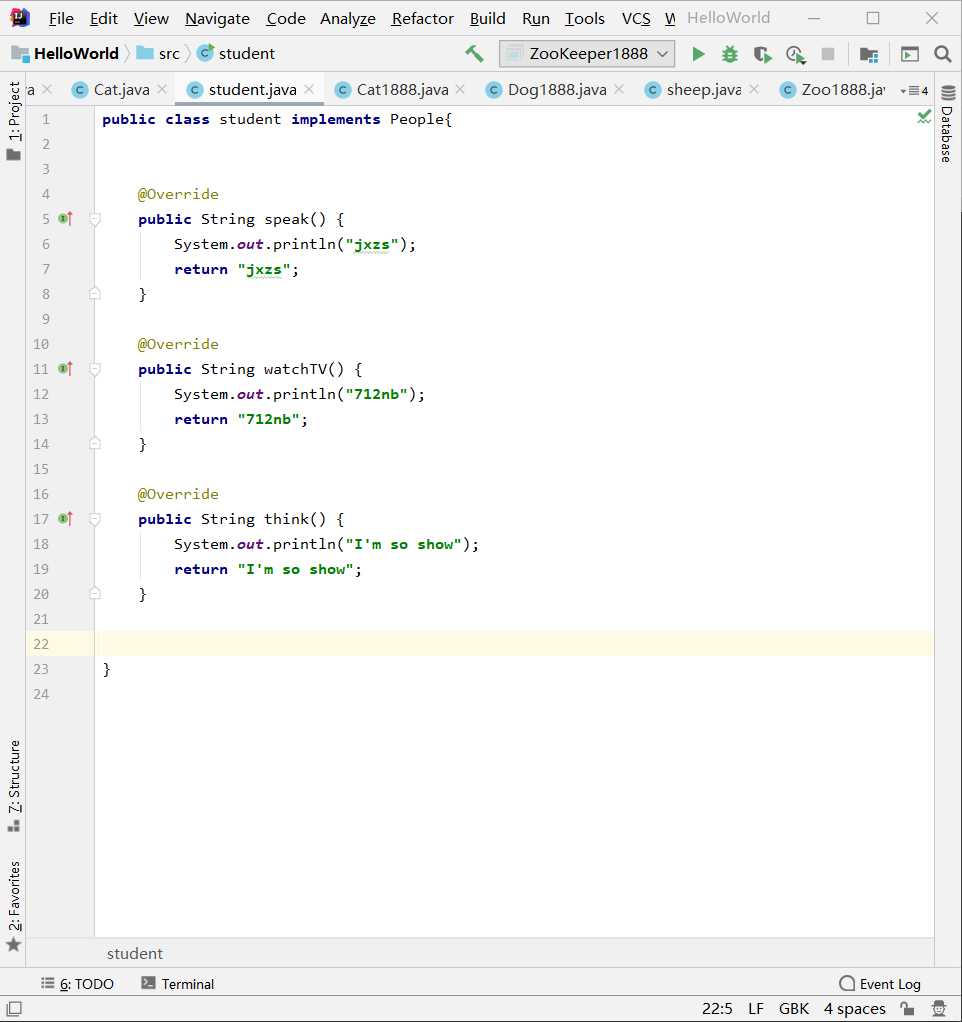Open the Navigate menu

tap(217, 19)
